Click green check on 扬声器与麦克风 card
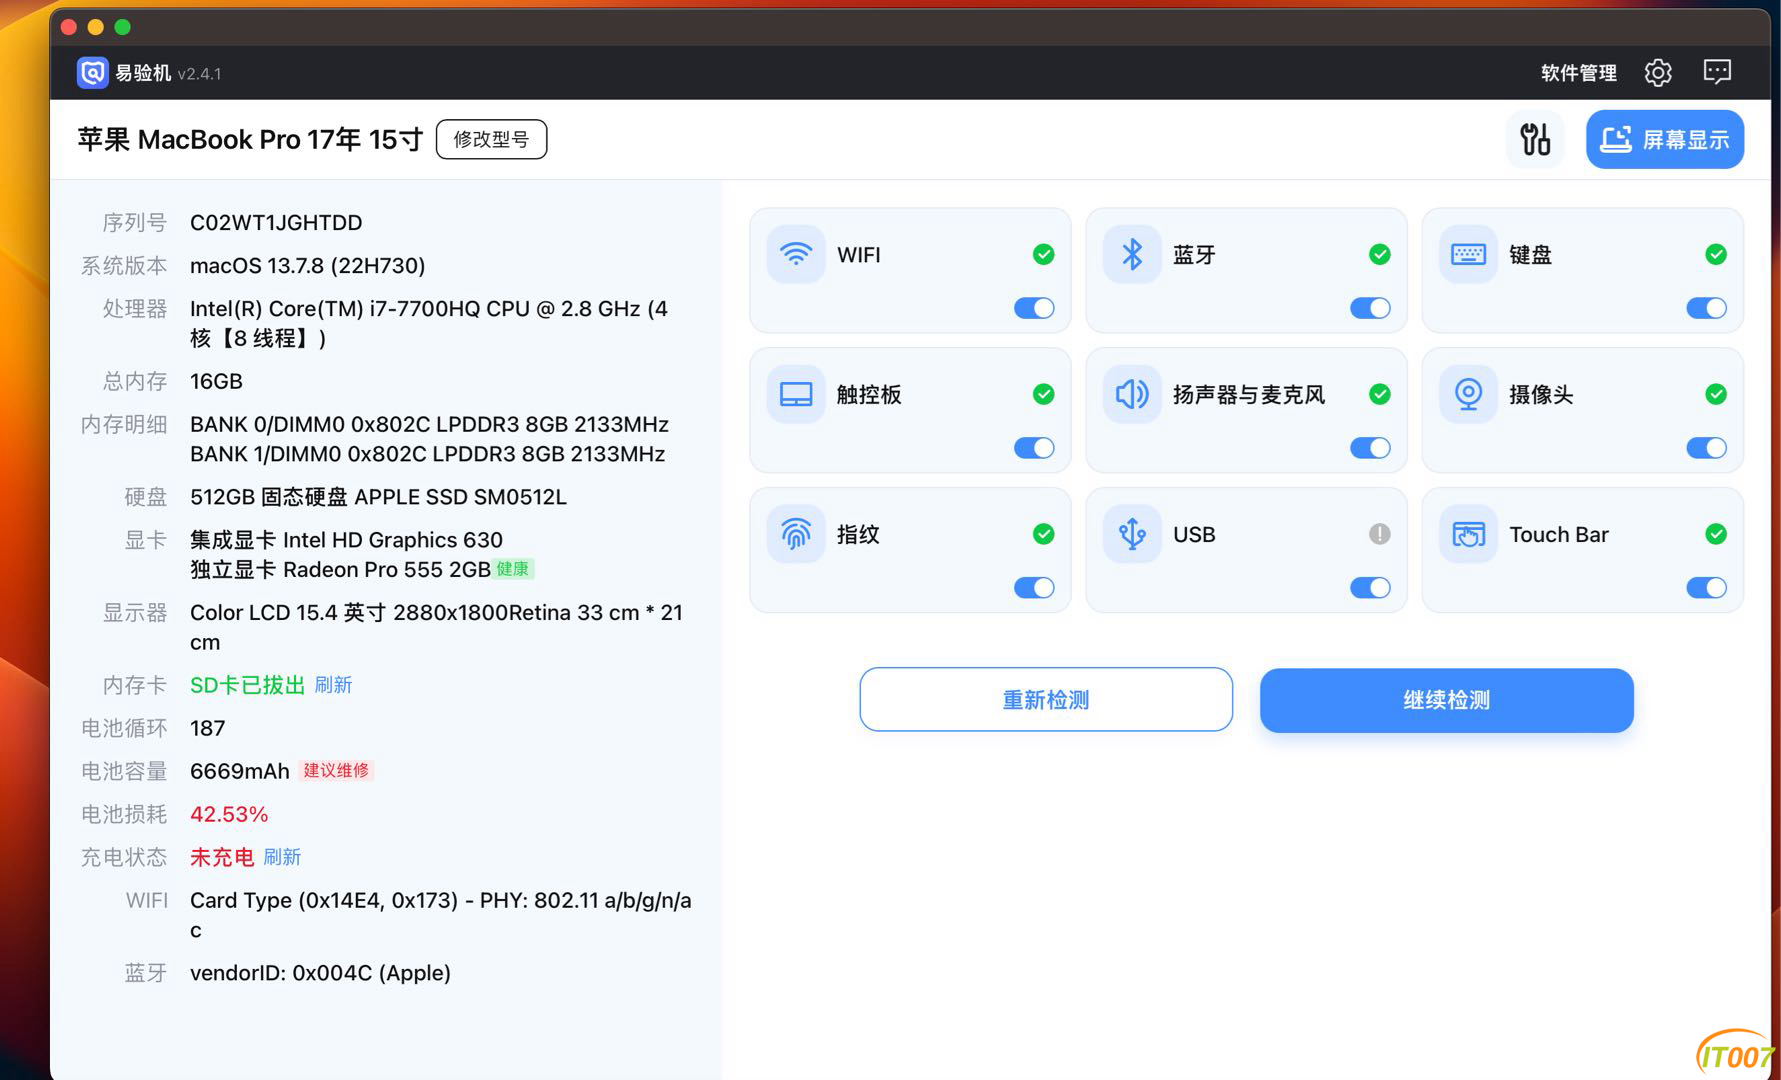Image resolution: width=1781 pixels, height=1080 pixels. pos(1379,394)
